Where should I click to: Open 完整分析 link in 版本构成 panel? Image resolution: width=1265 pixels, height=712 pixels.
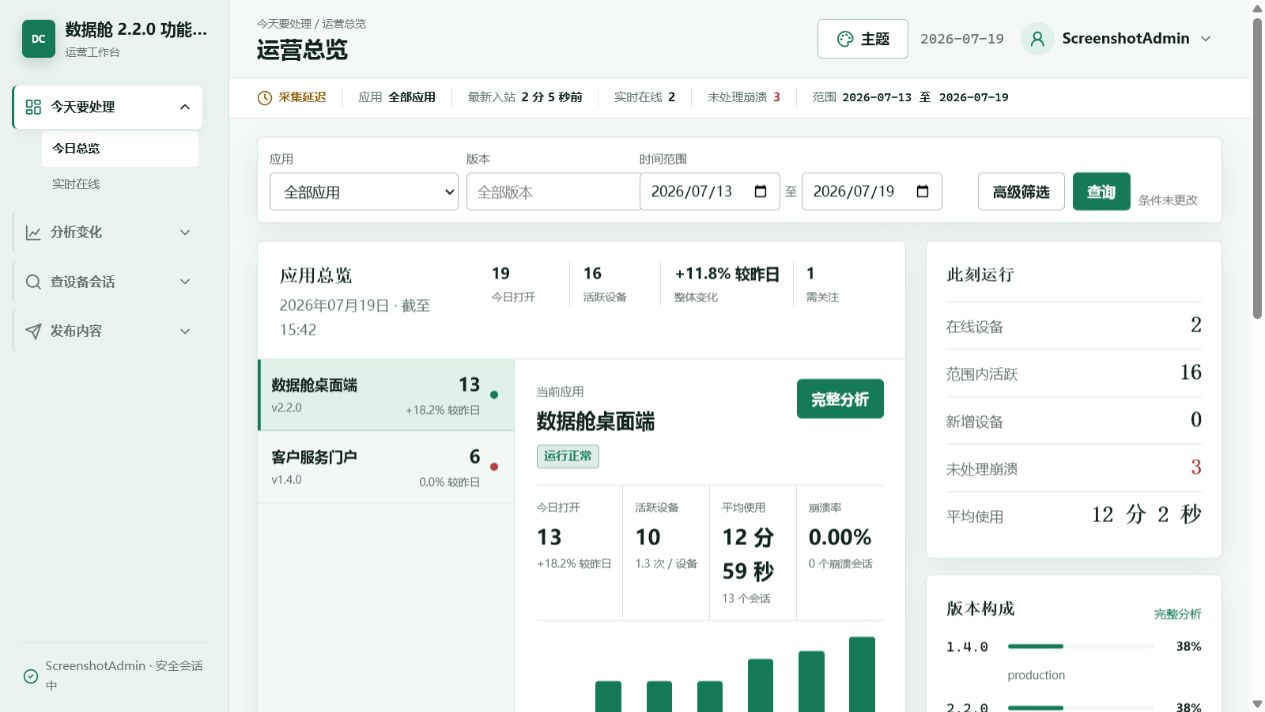tap(1178, 614)
